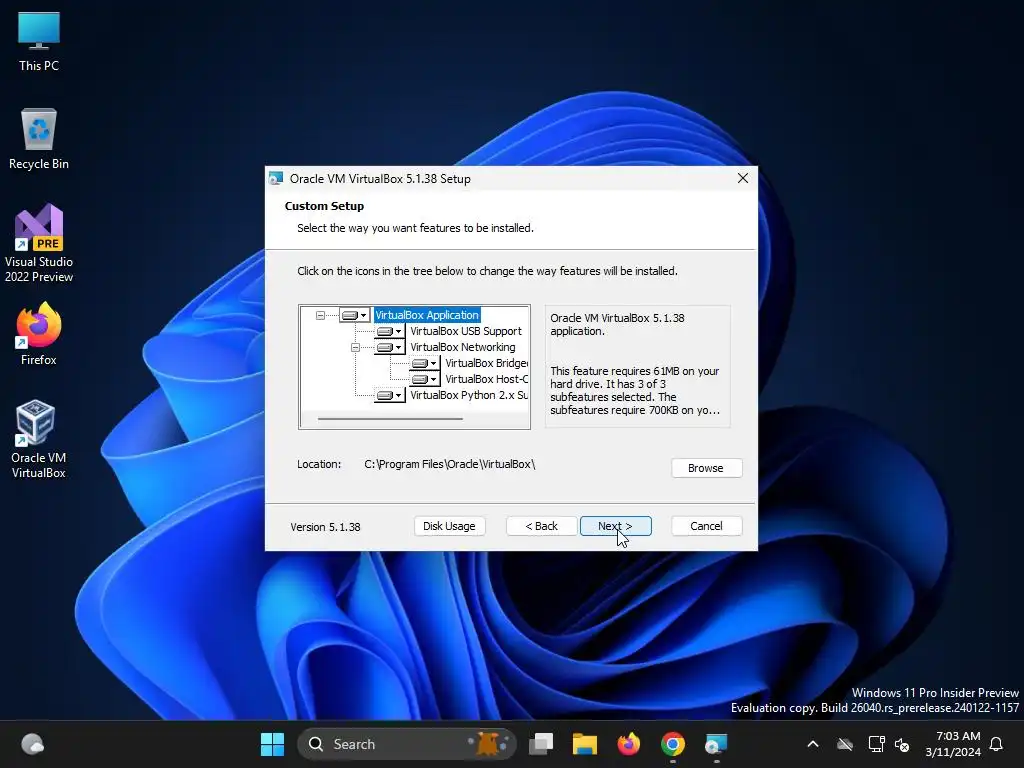The height and width of the screenshot is (768, 1024).
Task: Click the Disk Usage button
Action: 449,526
